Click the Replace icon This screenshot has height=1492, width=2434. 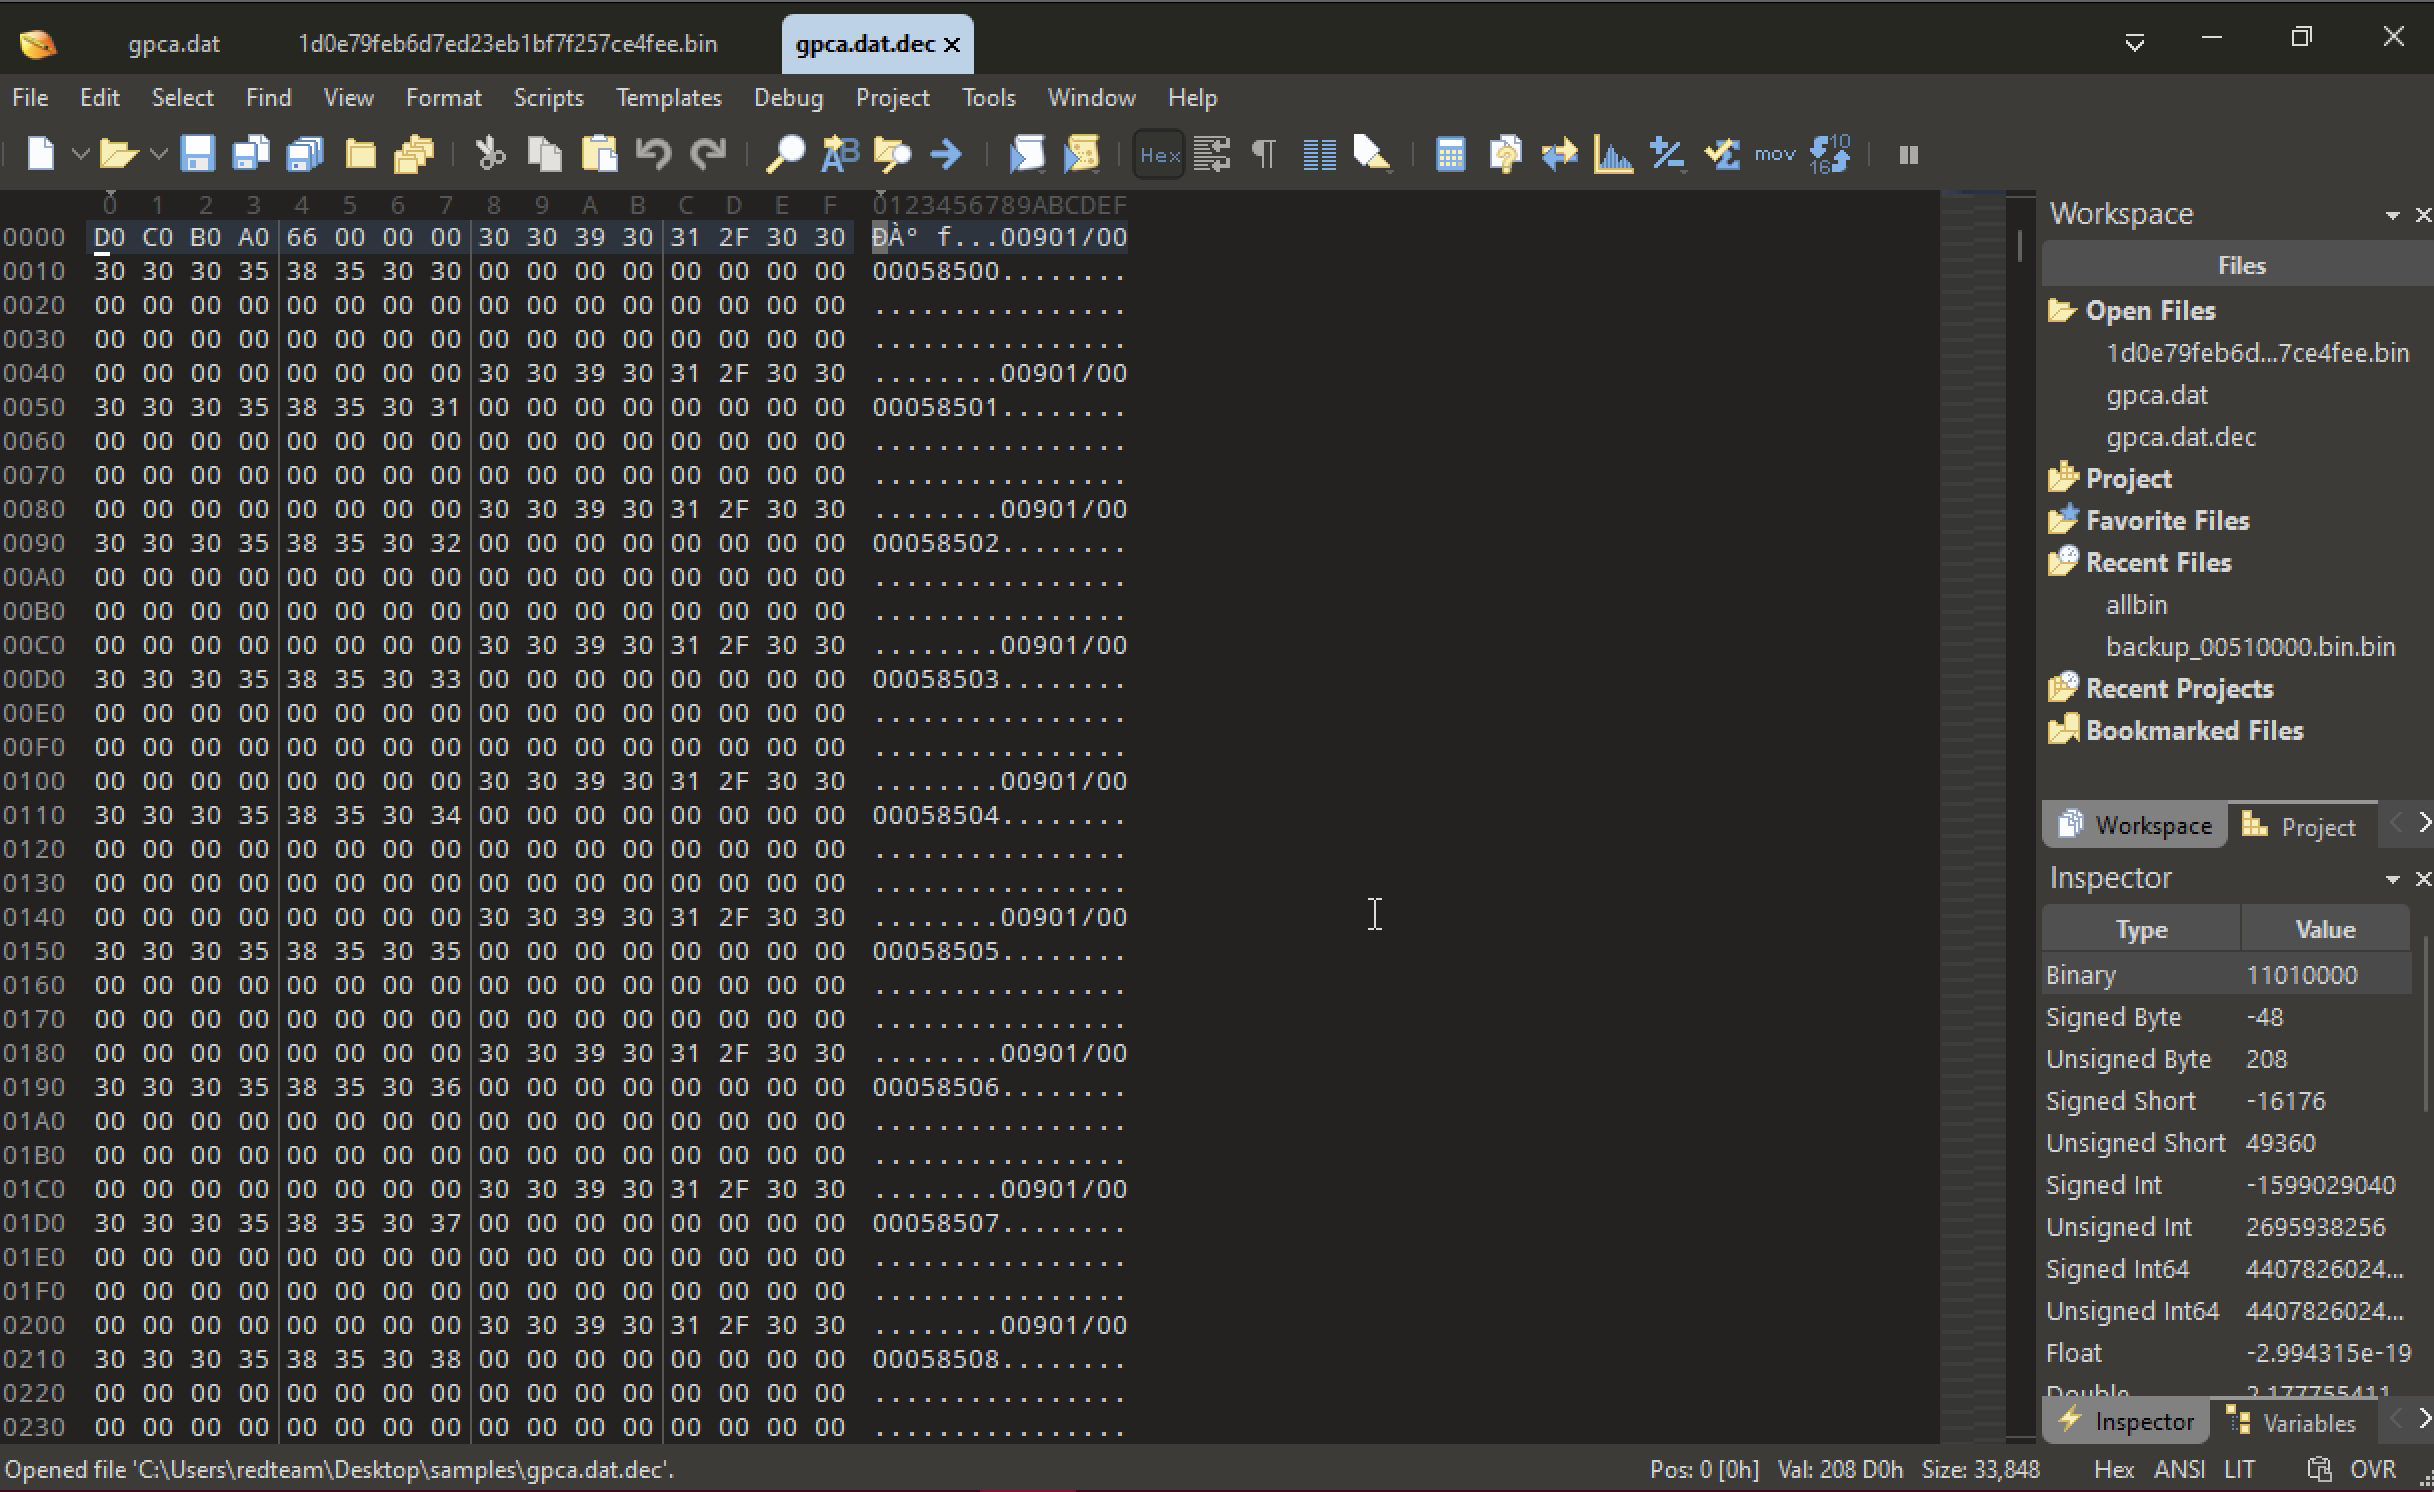839,155
